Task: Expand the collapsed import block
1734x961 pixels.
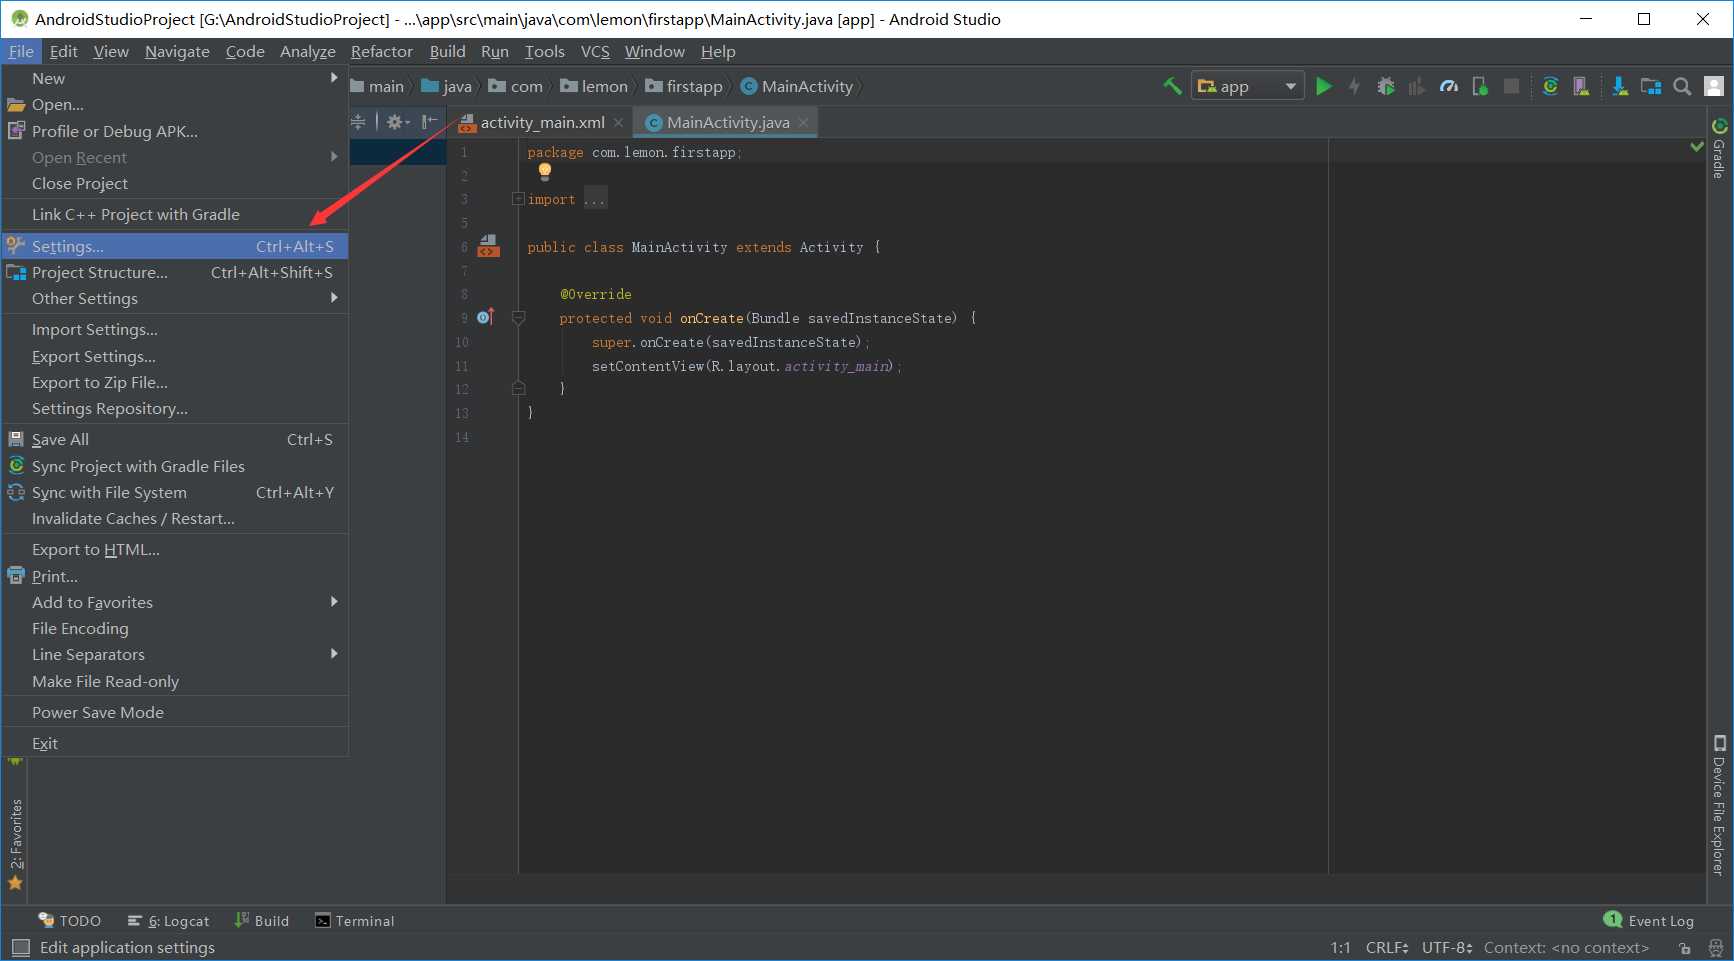Action: click(518, 199)
